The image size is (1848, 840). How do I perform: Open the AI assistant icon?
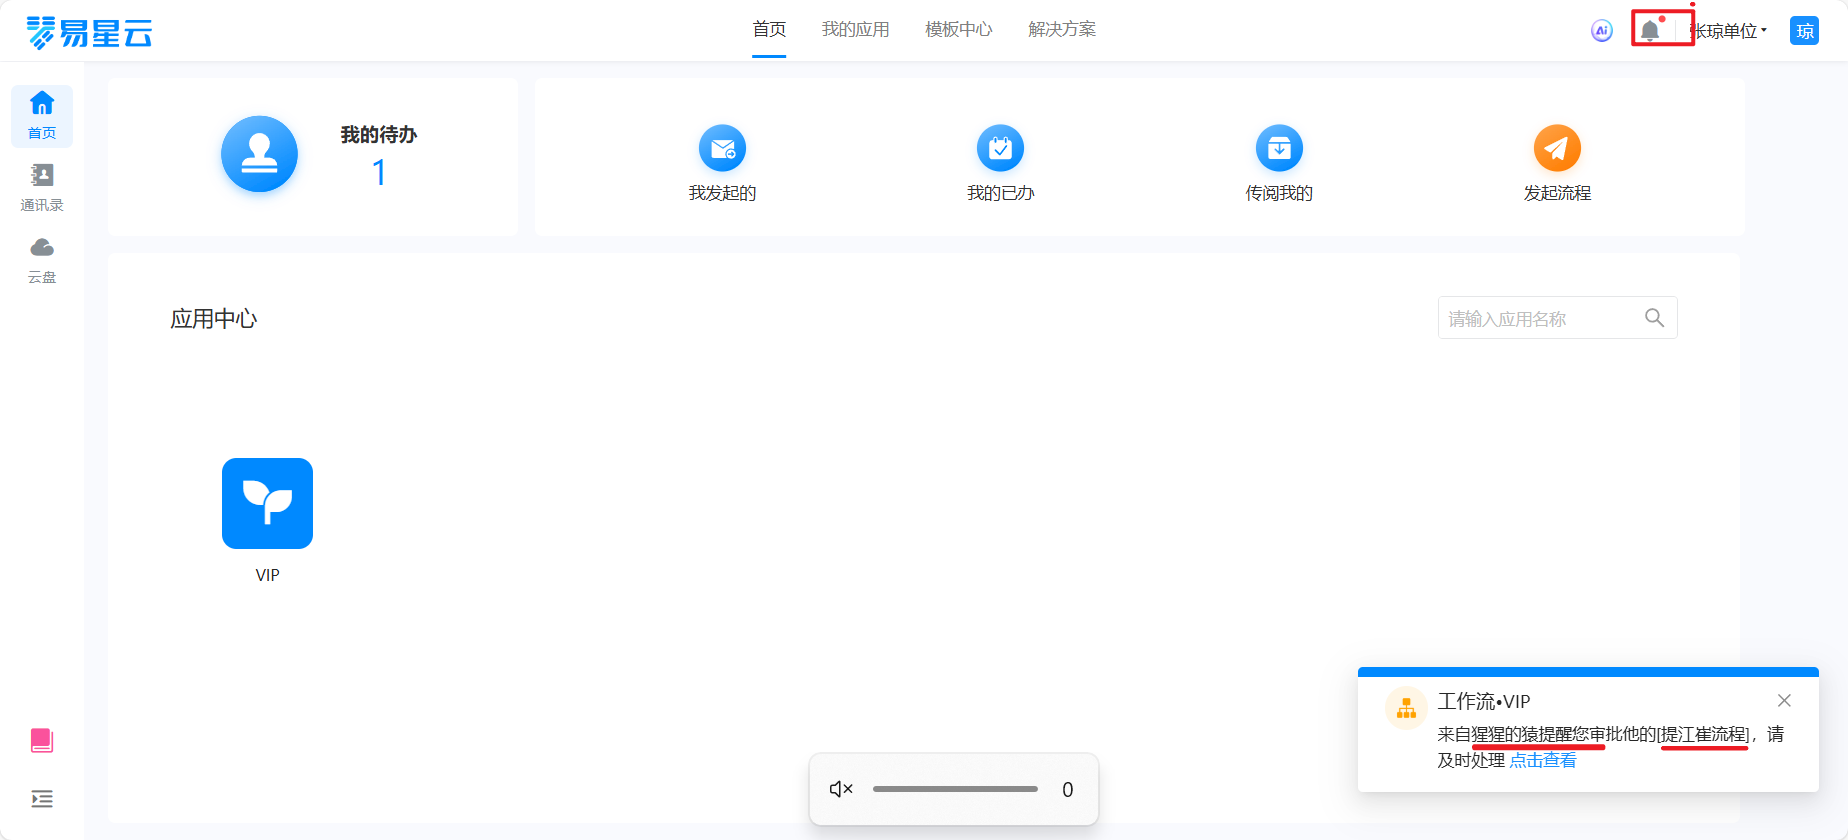(1602, 31)
